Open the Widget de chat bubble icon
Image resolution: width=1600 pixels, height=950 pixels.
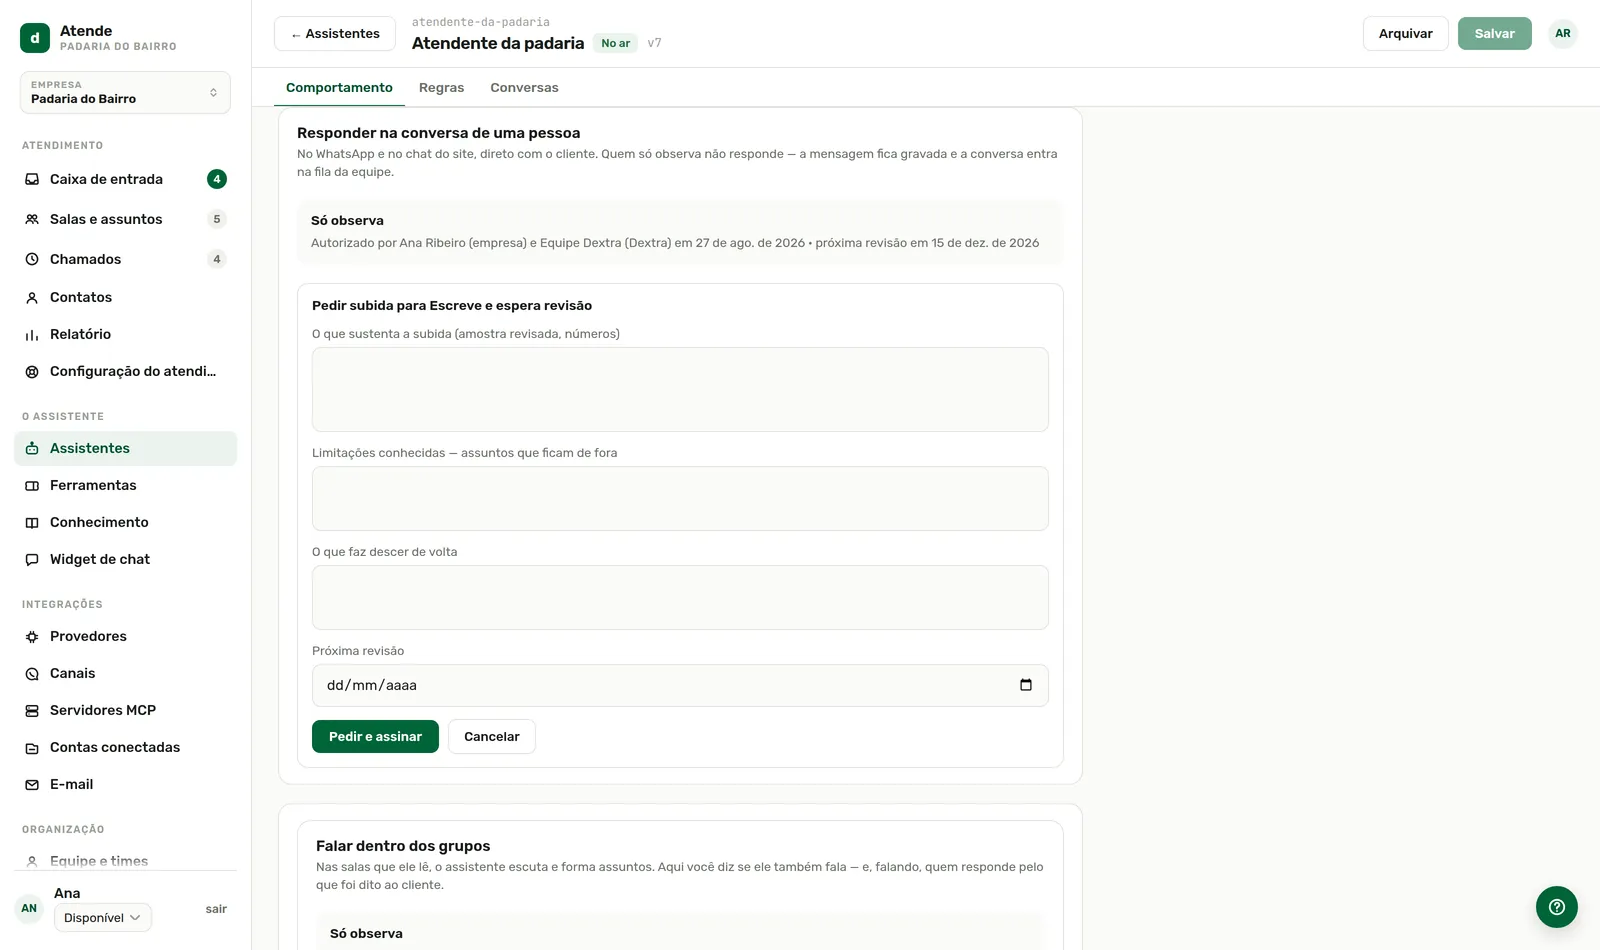(32, 559)
